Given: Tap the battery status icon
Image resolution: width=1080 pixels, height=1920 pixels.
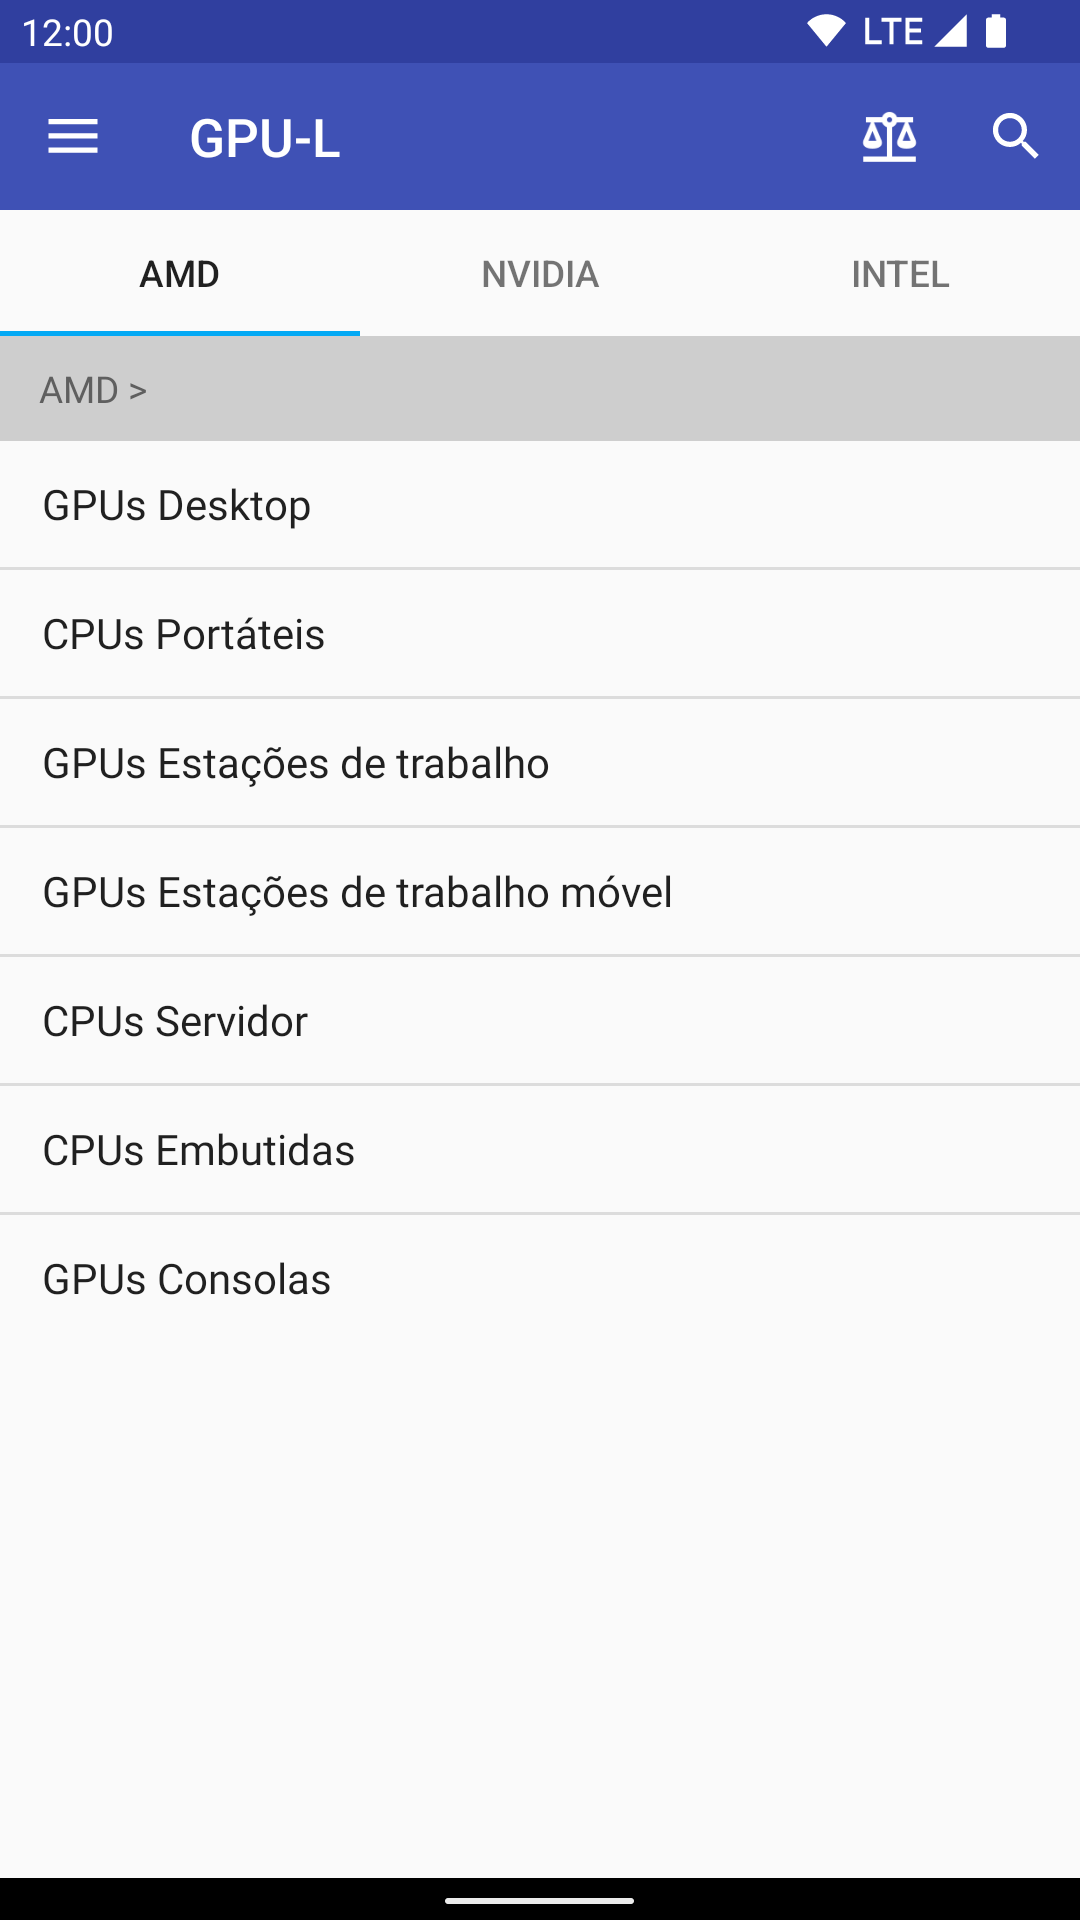Looking at the screenshot, I should pos(996,32).
